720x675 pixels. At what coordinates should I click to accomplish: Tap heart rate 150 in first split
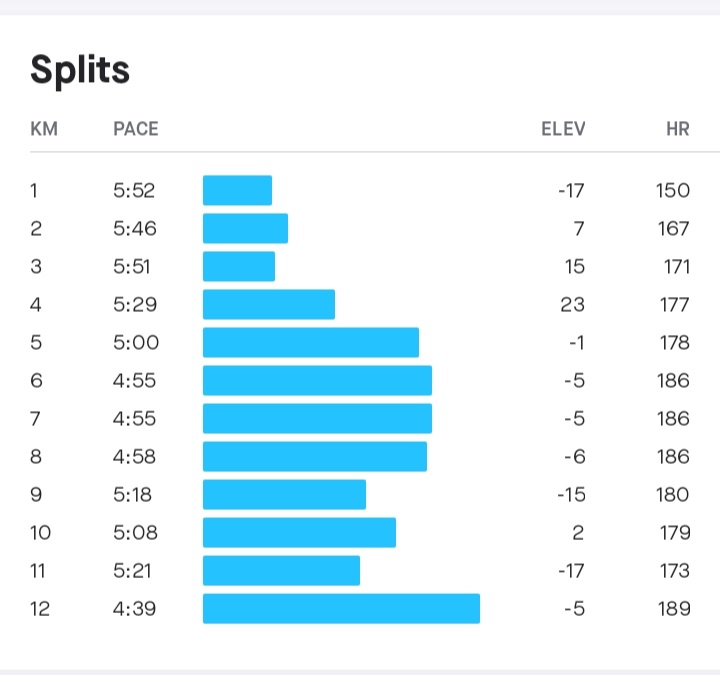coord(673,190)
